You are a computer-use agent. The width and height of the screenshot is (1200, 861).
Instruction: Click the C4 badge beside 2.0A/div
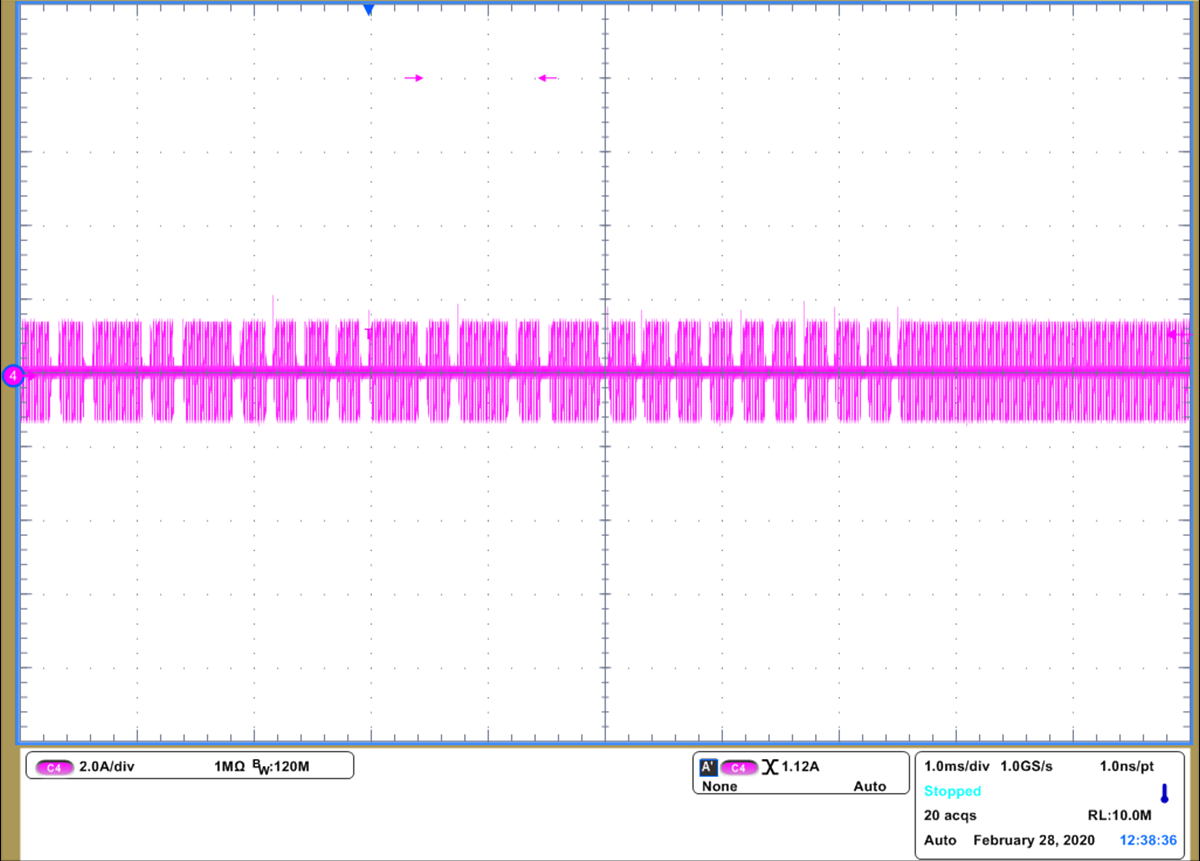tap(54, 767)
